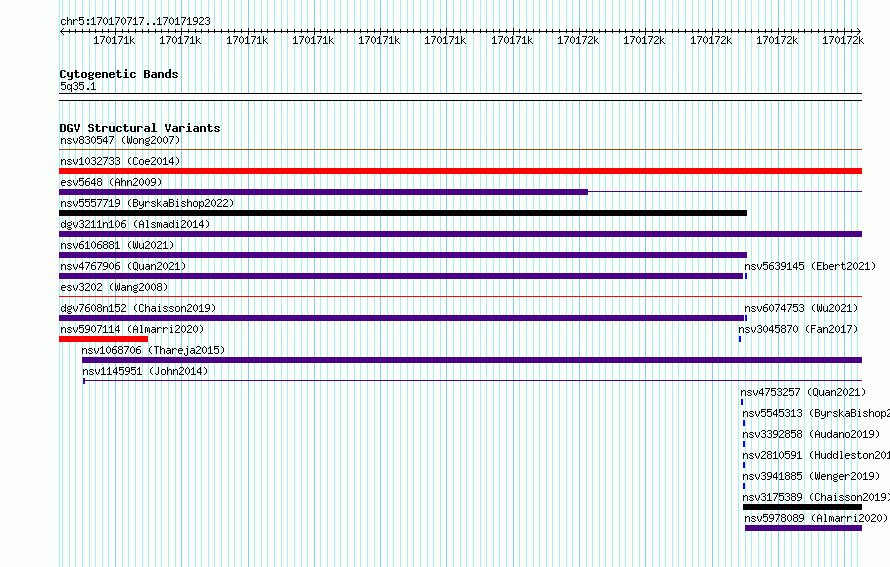Click the blue nsv4753257 variant marker
This screenshot has height=567, width=890.
click(742, 402)
